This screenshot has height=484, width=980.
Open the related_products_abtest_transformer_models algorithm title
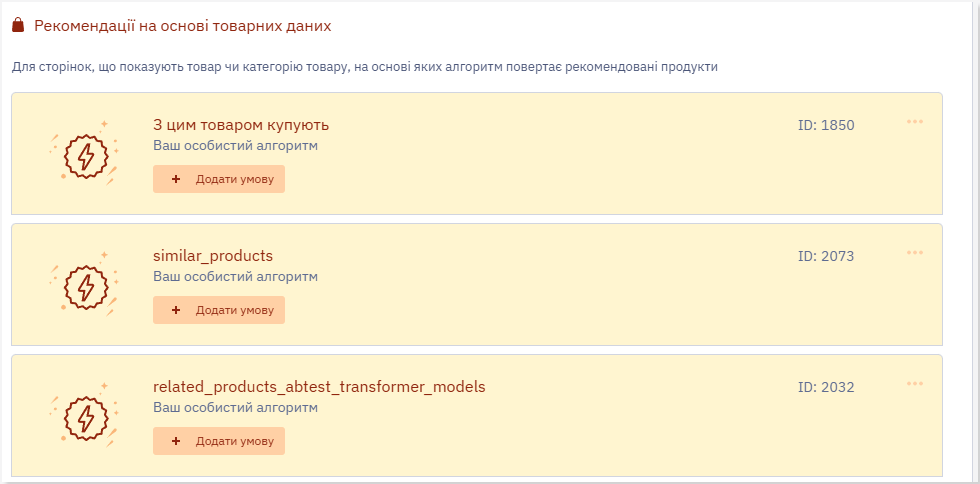(319, 387)
